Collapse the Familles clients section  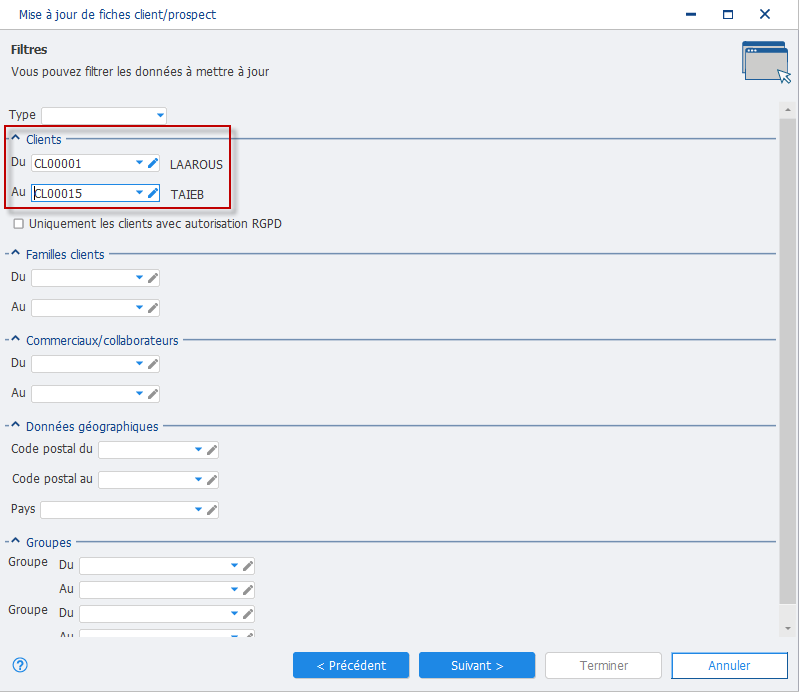pyautogui.click(x=15, y=253)
